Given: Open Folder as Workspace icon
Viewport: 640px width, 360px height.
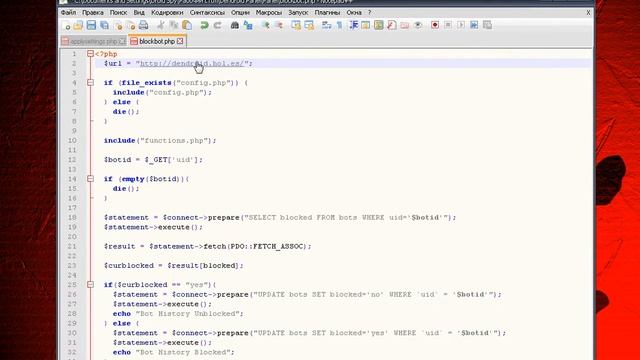Looking at the screenshot, I should 404,25.
